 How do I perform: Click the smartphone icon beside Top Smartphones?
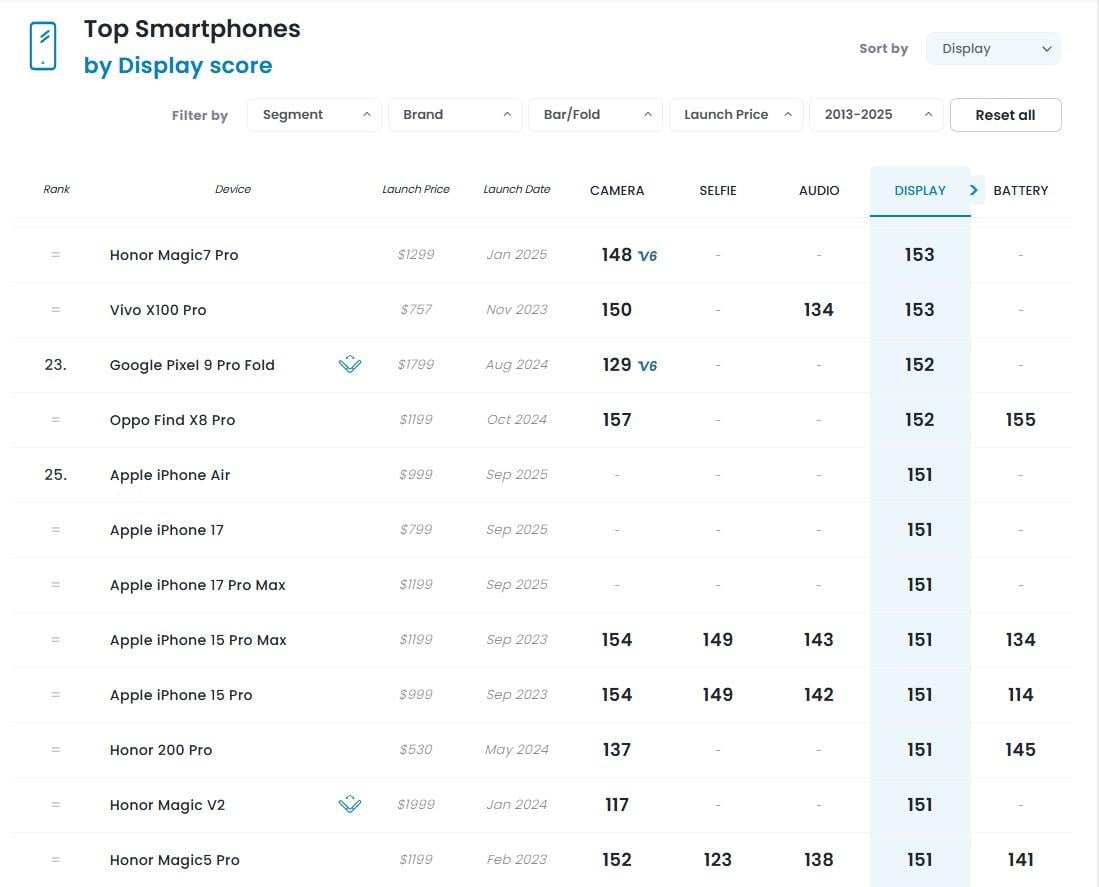(43, 46)
